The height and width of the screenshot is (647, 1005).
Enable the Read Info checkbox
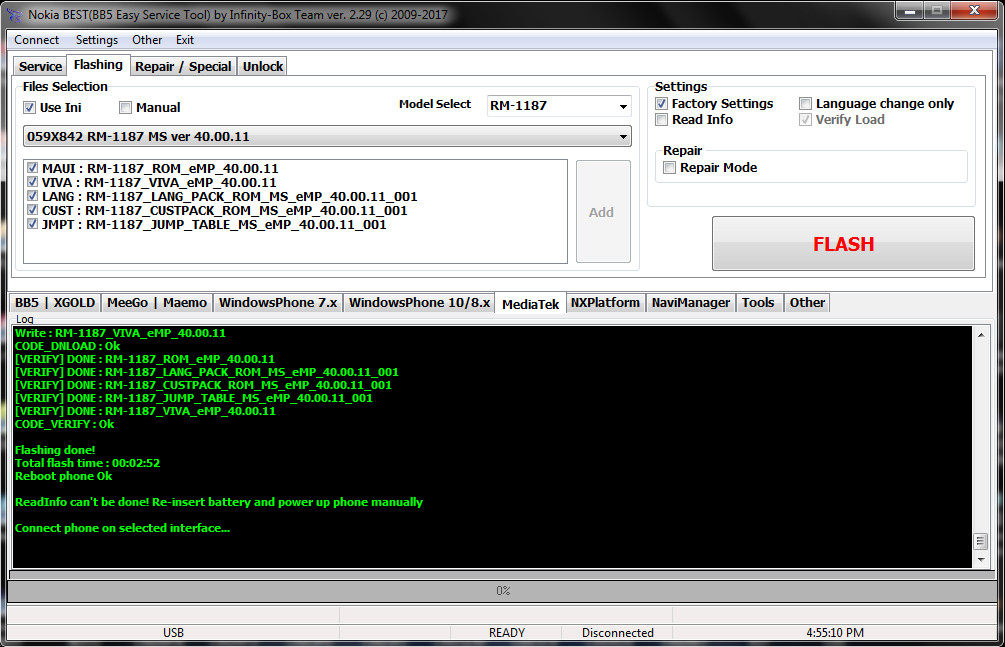[662, 119]
